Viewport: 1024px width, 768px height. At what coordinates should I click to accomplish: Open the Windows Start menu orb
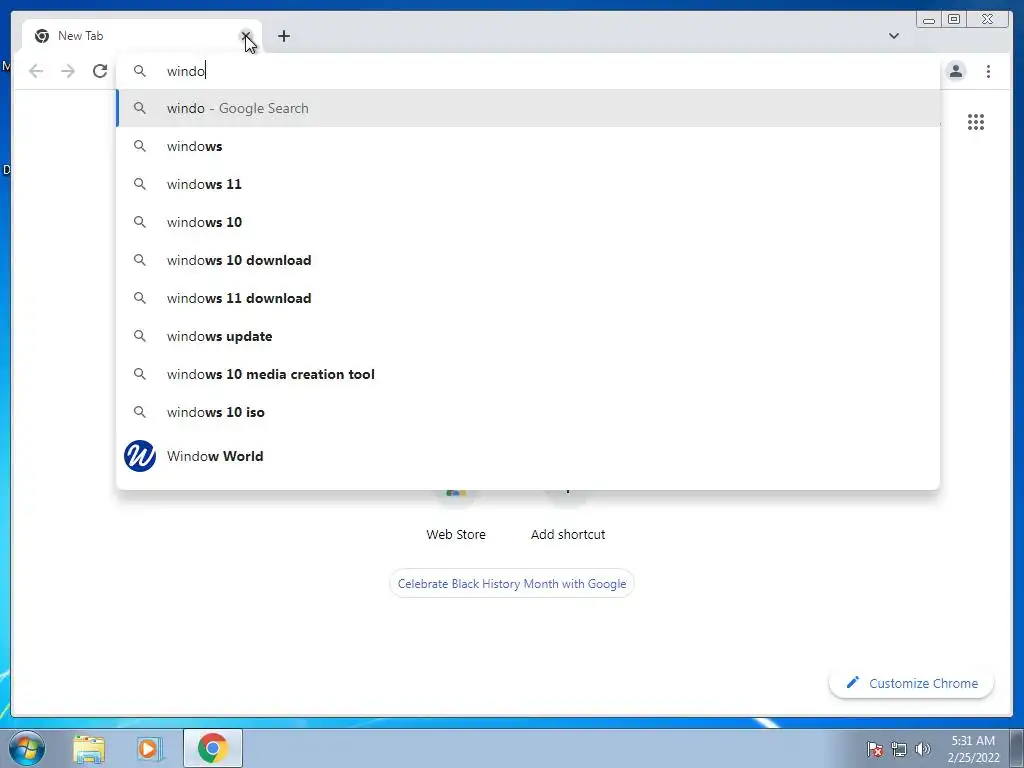27,748
